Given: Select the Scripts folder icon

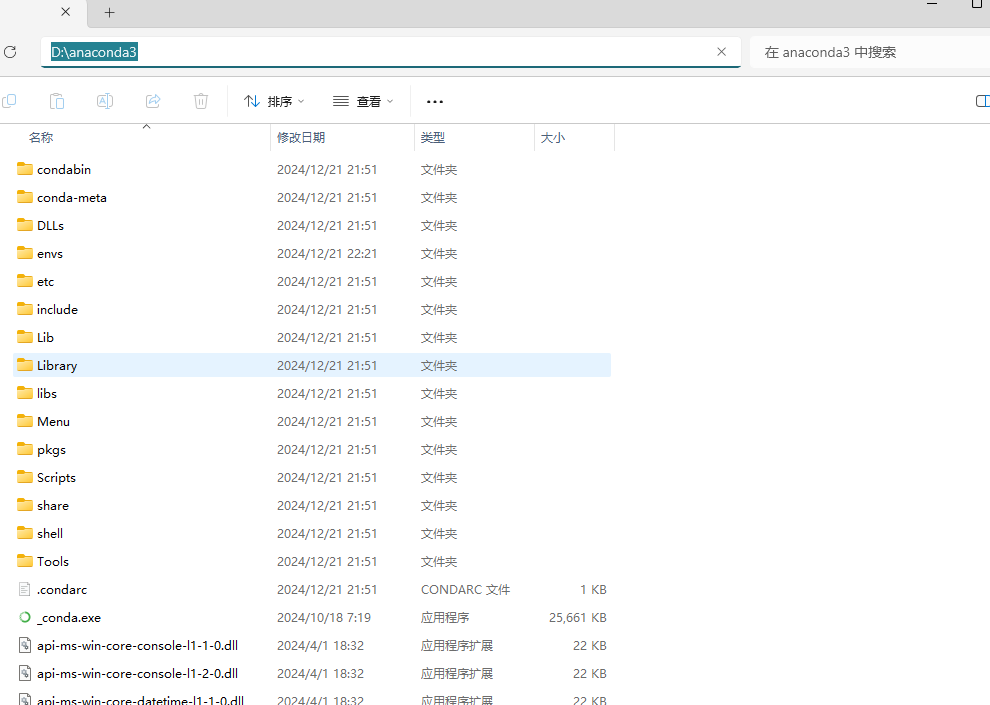Looking at the screenshot, I should tap(25, 477).
